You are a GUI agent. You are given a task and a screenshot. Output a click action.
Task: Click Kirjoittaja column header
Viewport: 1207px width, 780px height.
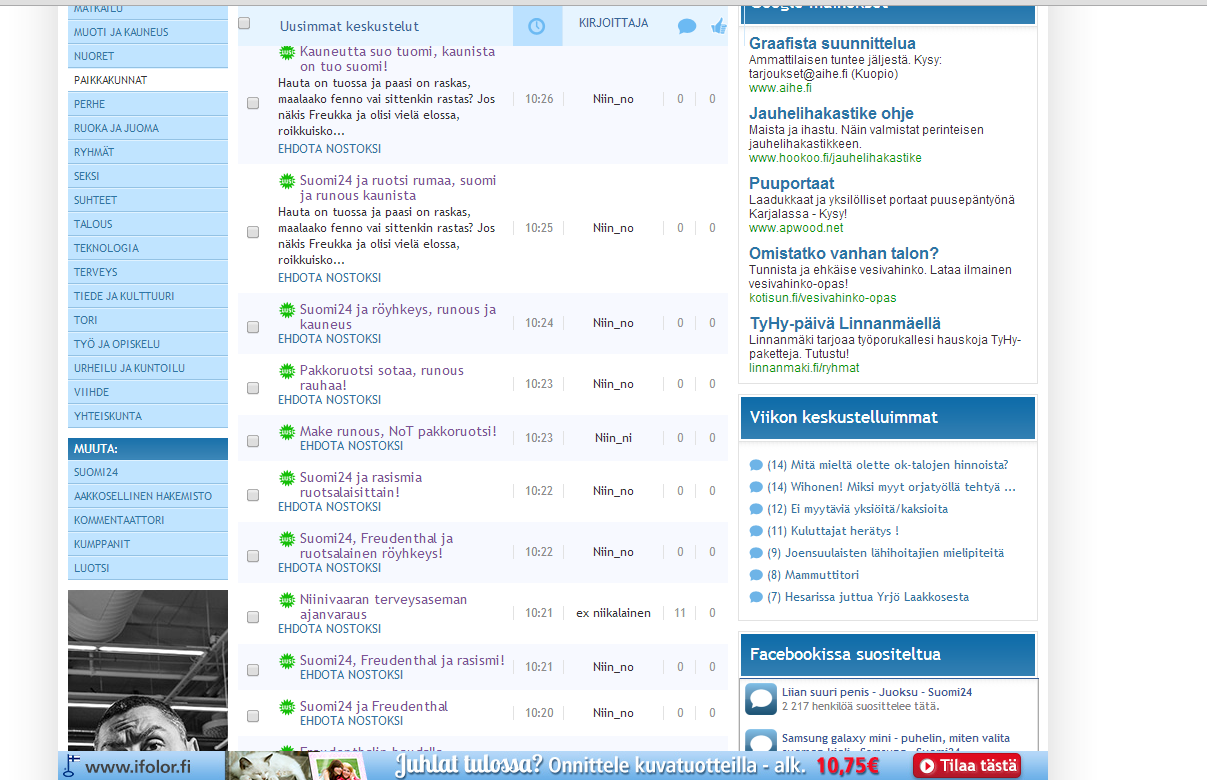pyautogui.click(x=613, y=23)
